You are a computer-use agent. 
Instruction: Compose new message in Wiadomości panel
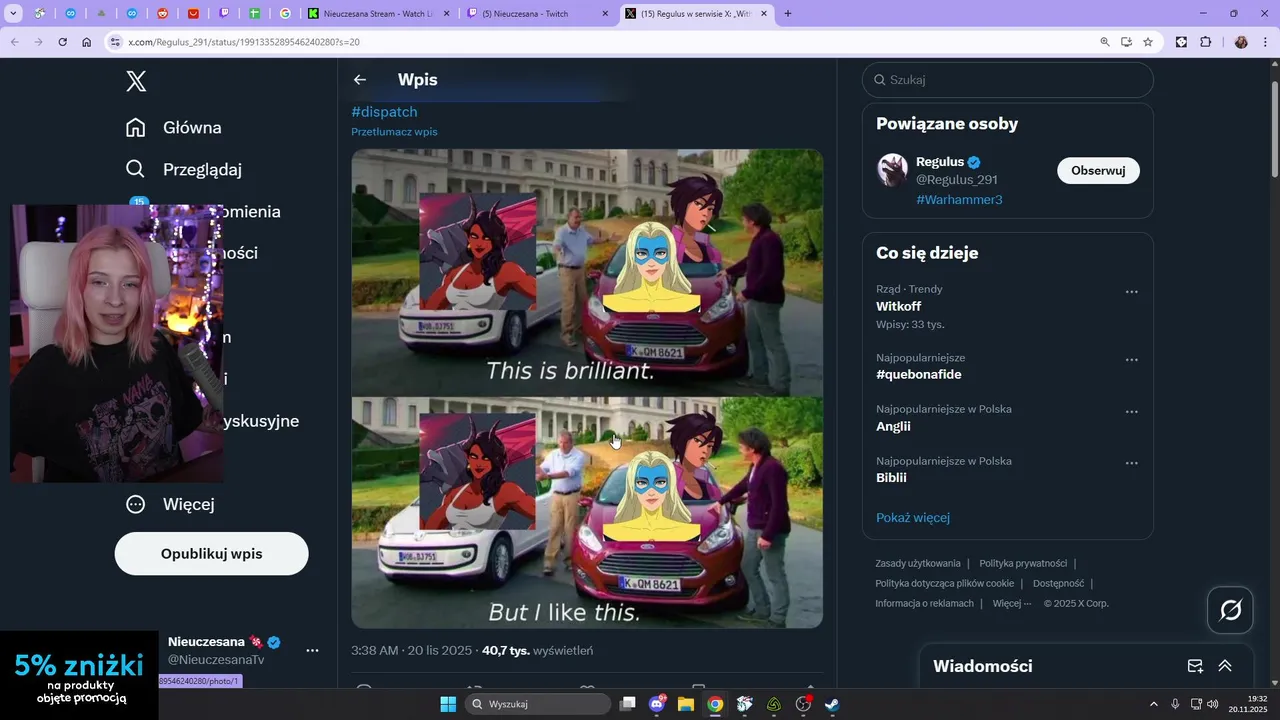[1195, 666]
